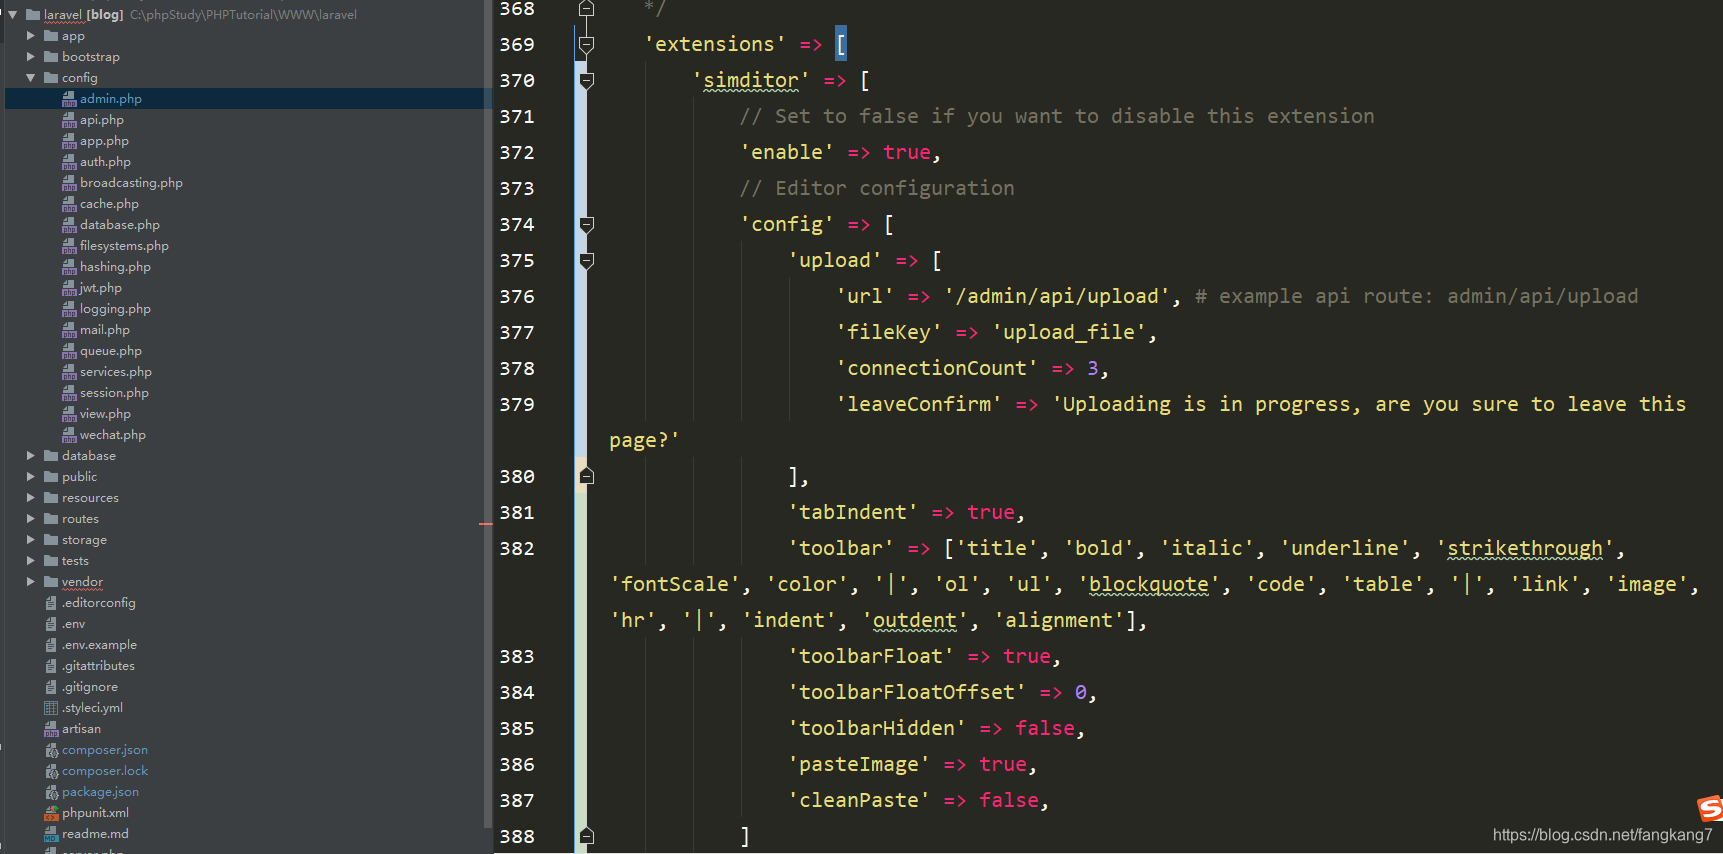Expand the resources folder arrow
Image resolution: width=1723 pixels, height=854 pixels.
pyautogui.click(x=31, y=498)
